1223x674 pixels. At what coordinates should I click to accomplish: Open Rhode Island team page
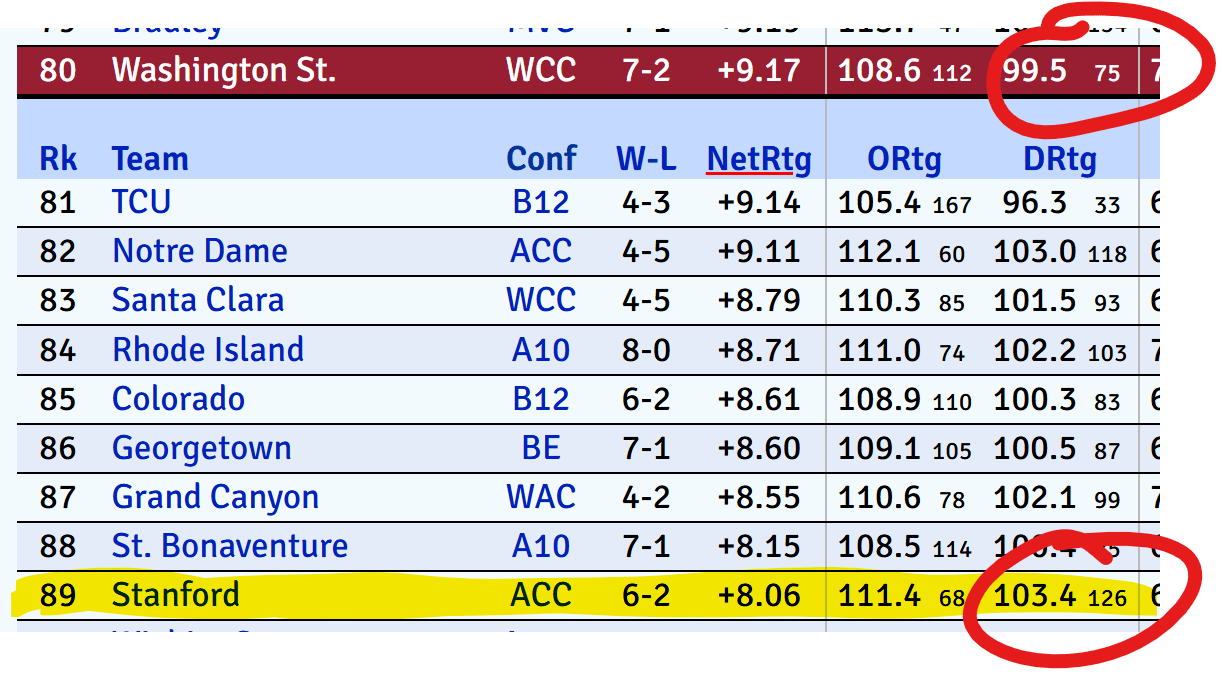click(x=208, y=349)
